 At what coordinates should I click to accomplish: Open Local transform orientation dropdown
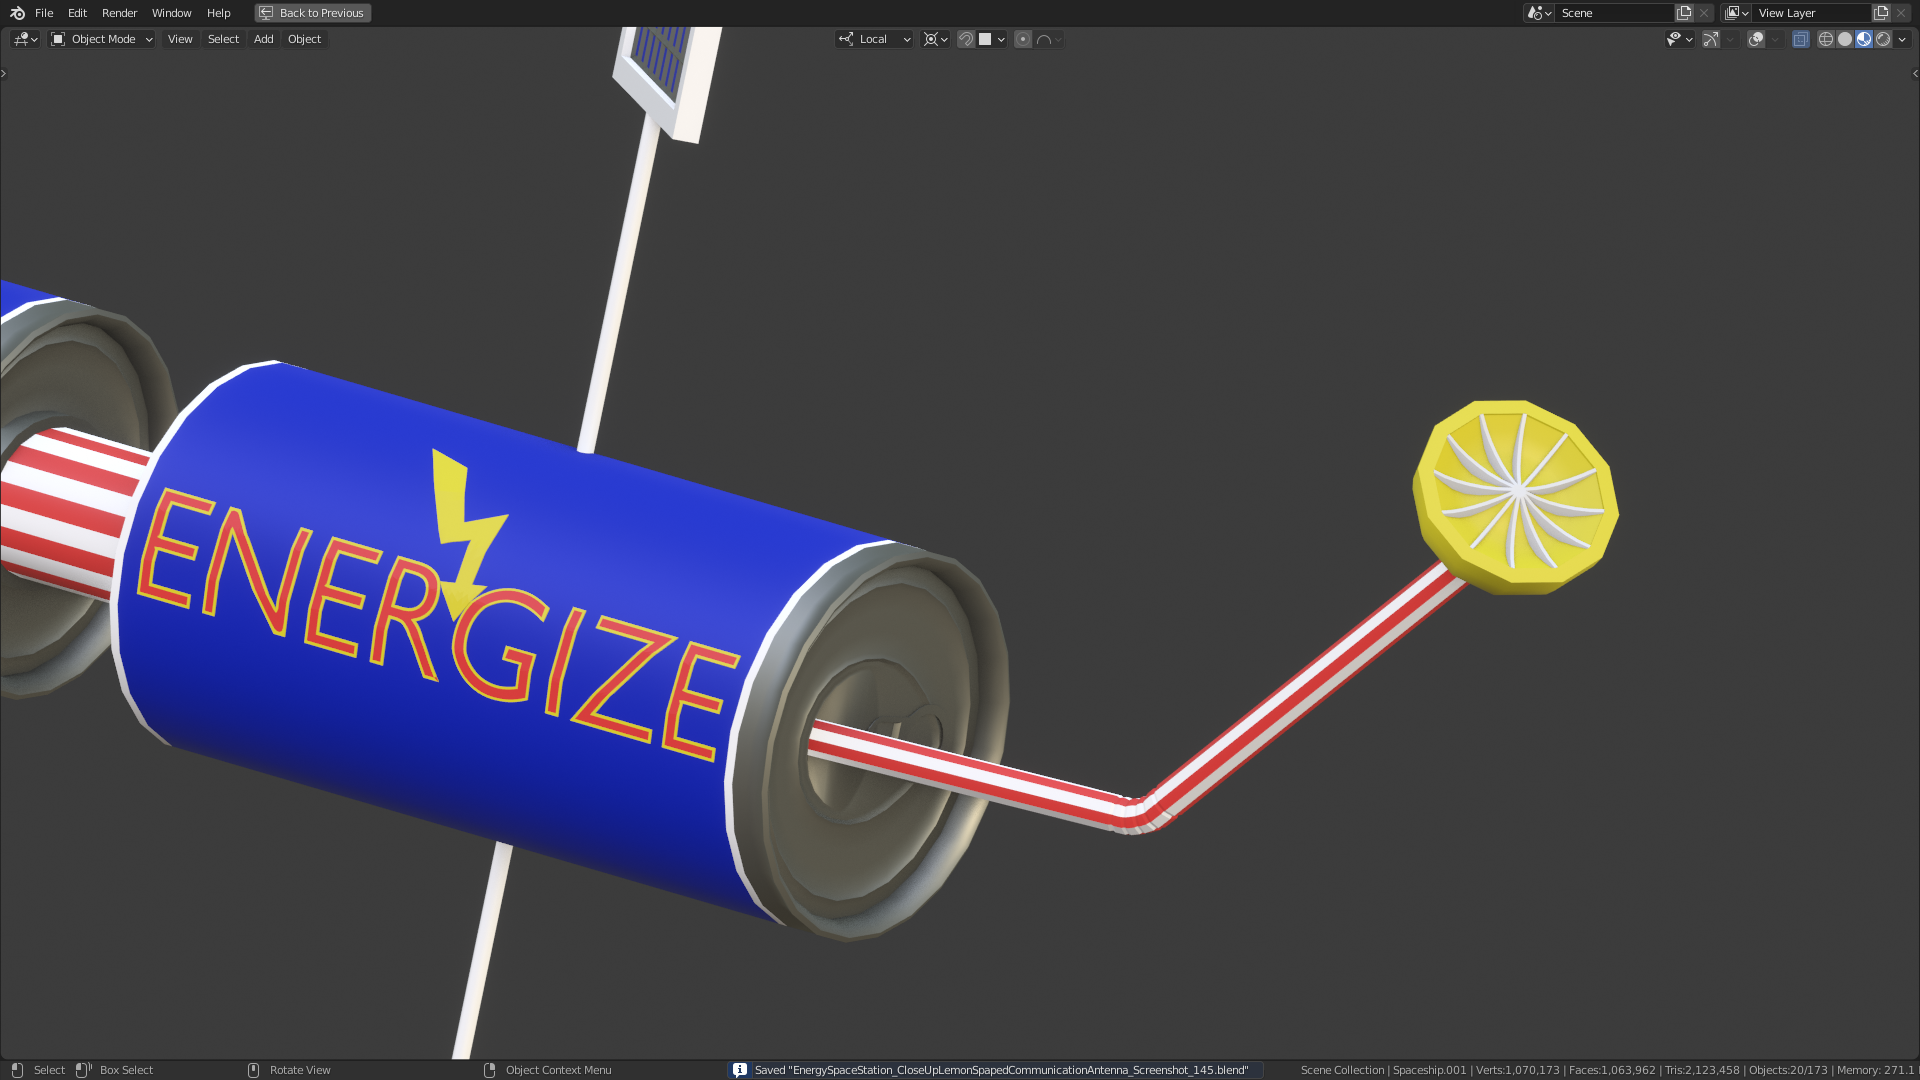tap(875, 39)
